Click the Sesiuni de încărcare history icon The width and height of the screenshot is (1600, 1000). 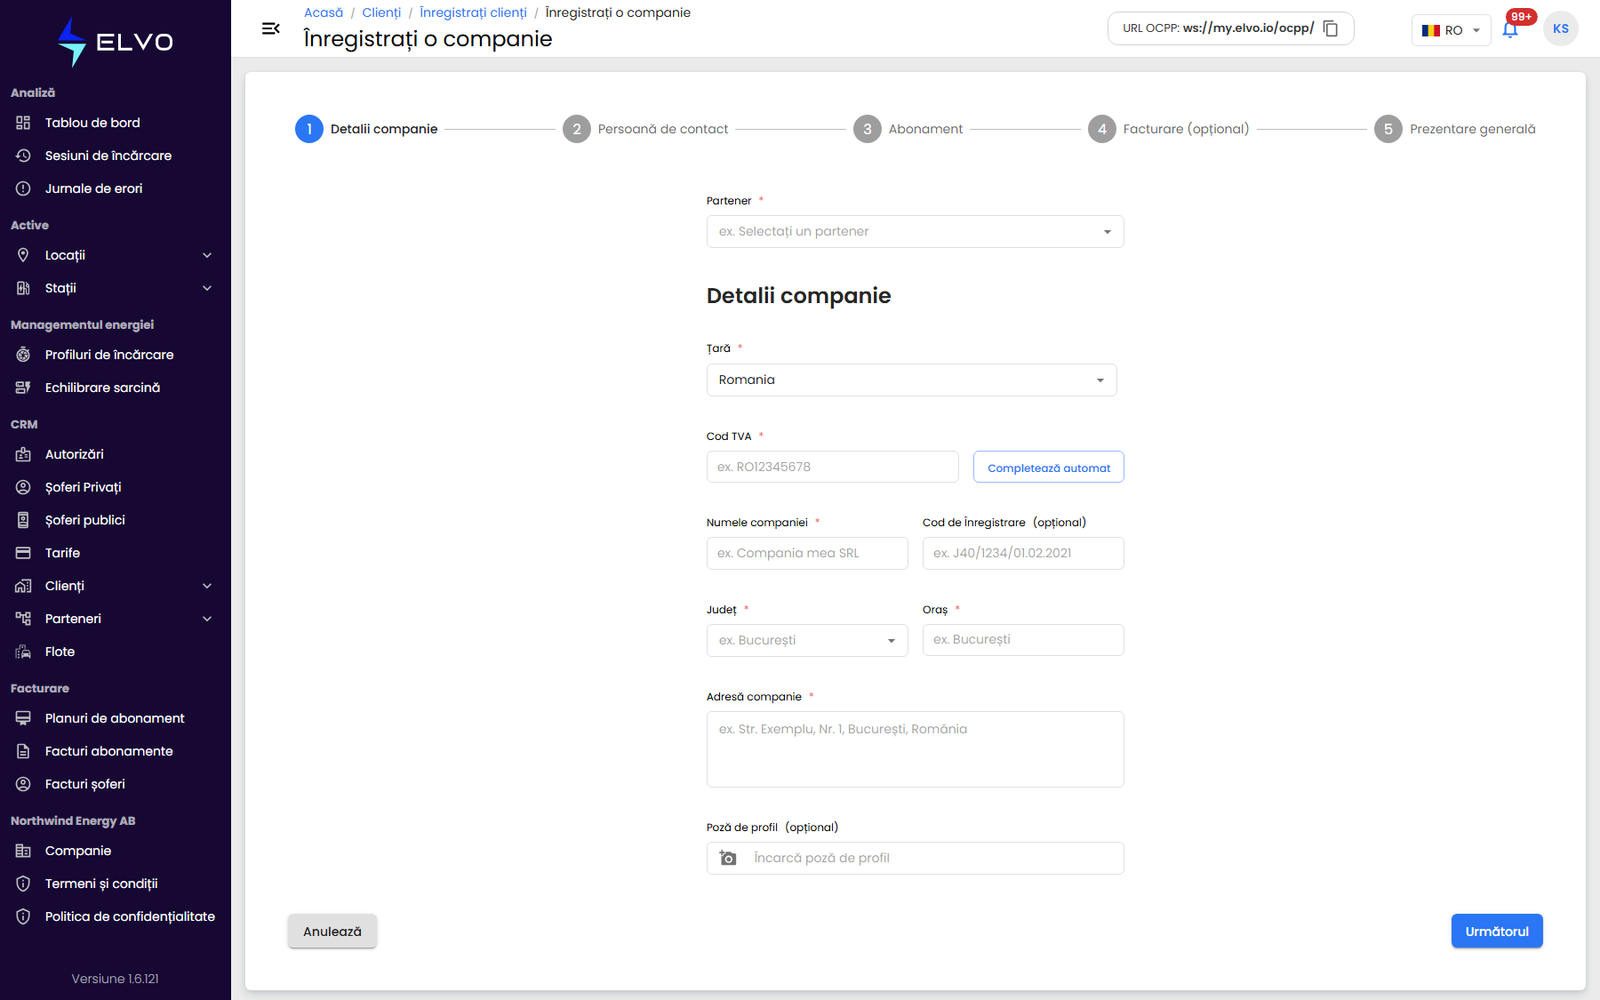pyautogui.click(x=23, y=156)
